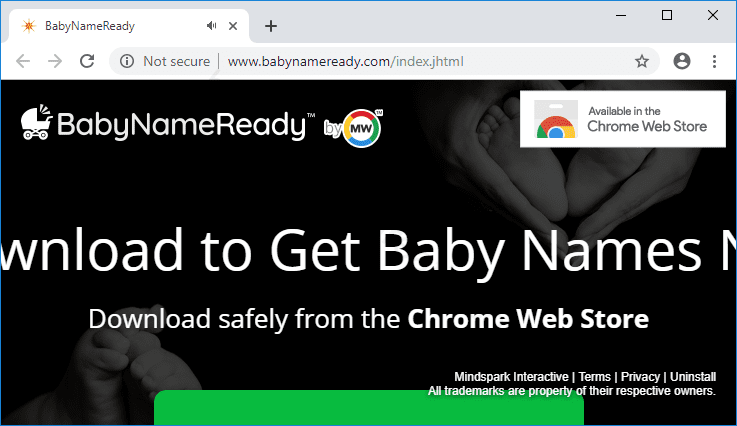This screenshot has height=426, width=737.
Task: Click the BabyNameReady stroller logo
Action: [x=37, y=123]
